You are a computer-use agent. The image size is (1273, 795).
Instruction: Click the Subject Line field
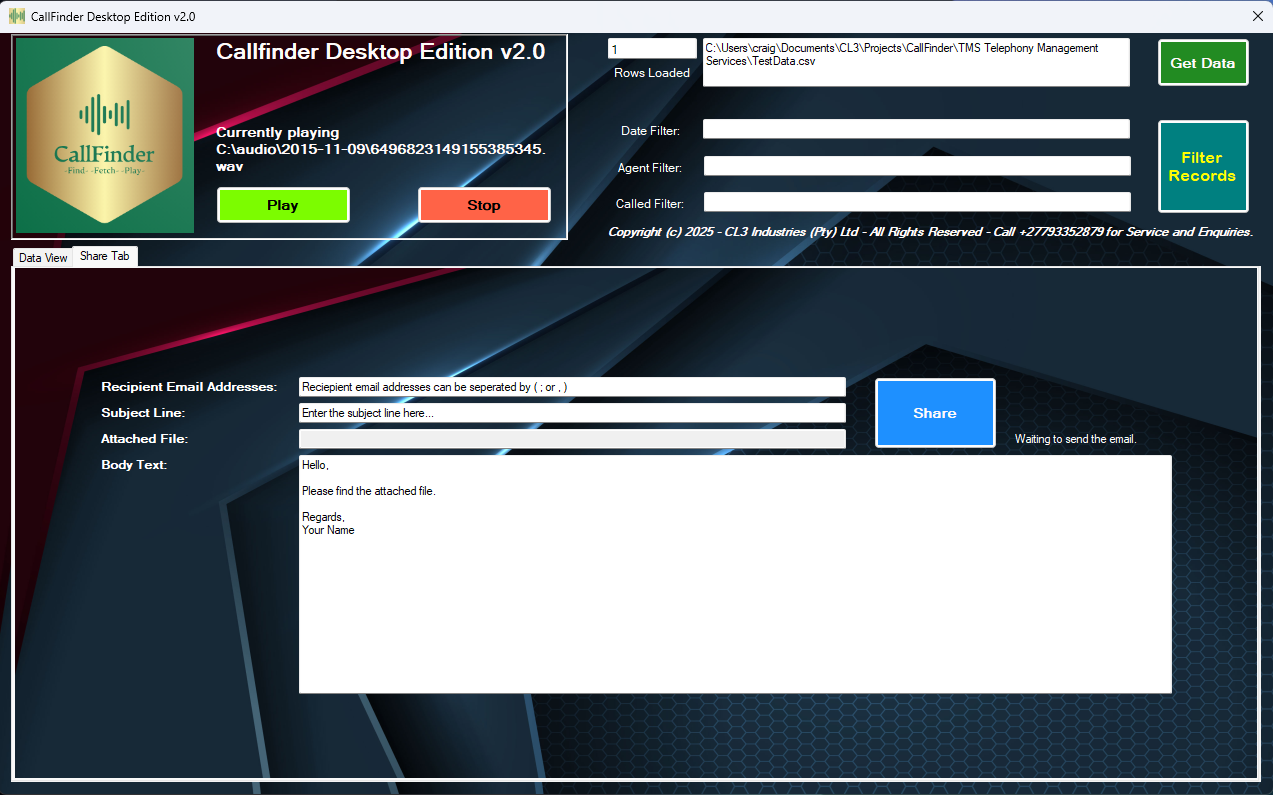click(x=571, y=412)
